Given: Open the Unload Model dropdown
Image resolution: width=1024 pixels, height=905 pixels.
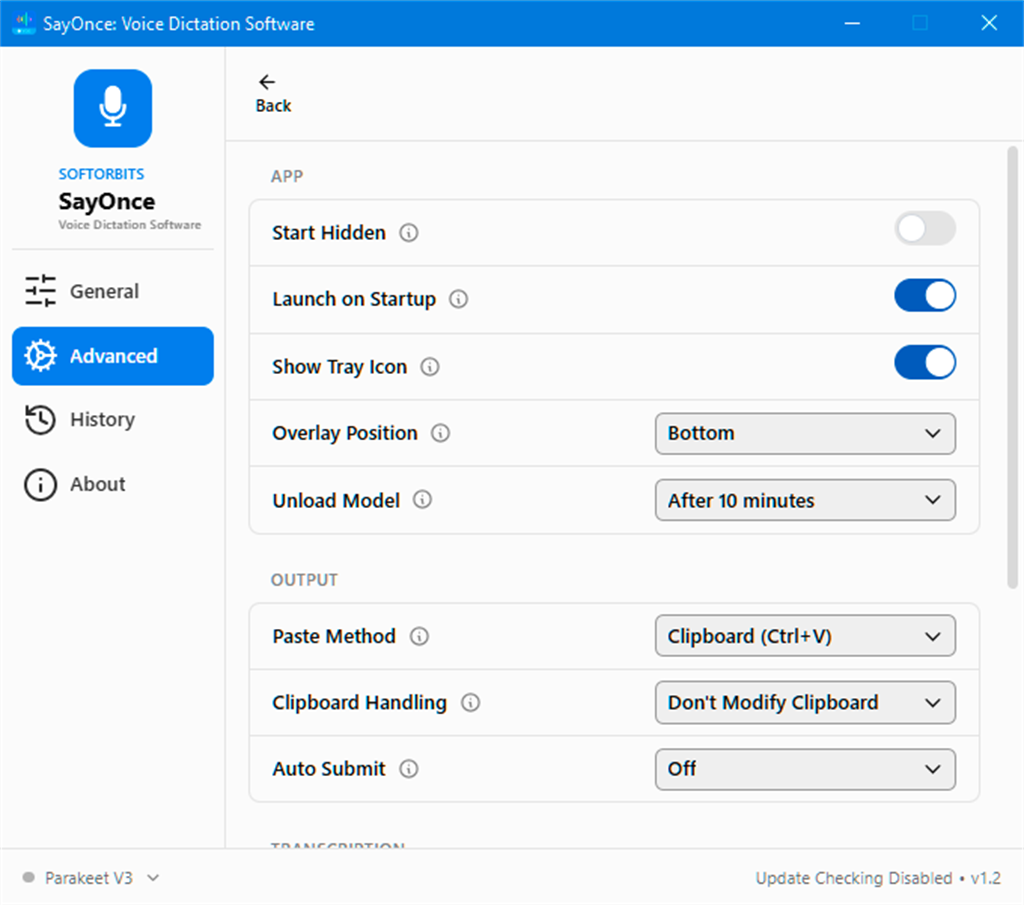Looking at the screenshot, I should coord(805,500).
